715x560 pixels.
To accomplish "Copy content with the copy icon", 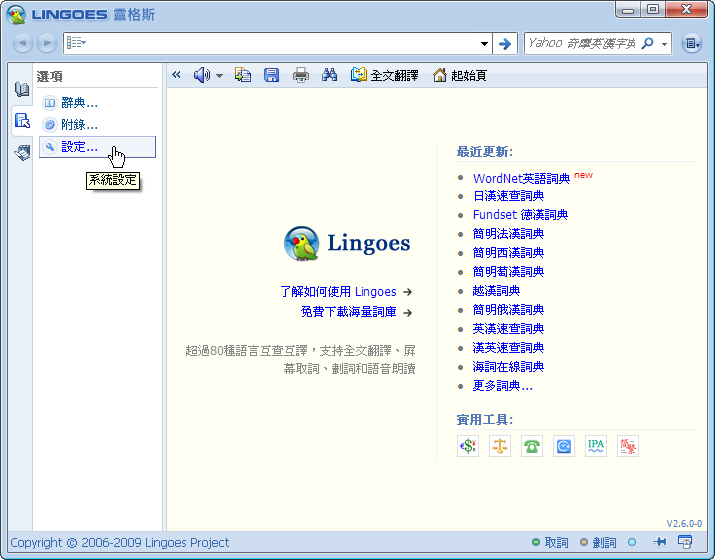I will (243, 75).
